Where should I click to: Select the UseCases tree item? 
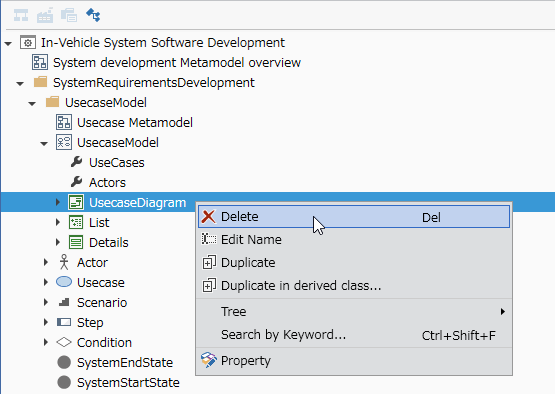[x=117, y=162]
